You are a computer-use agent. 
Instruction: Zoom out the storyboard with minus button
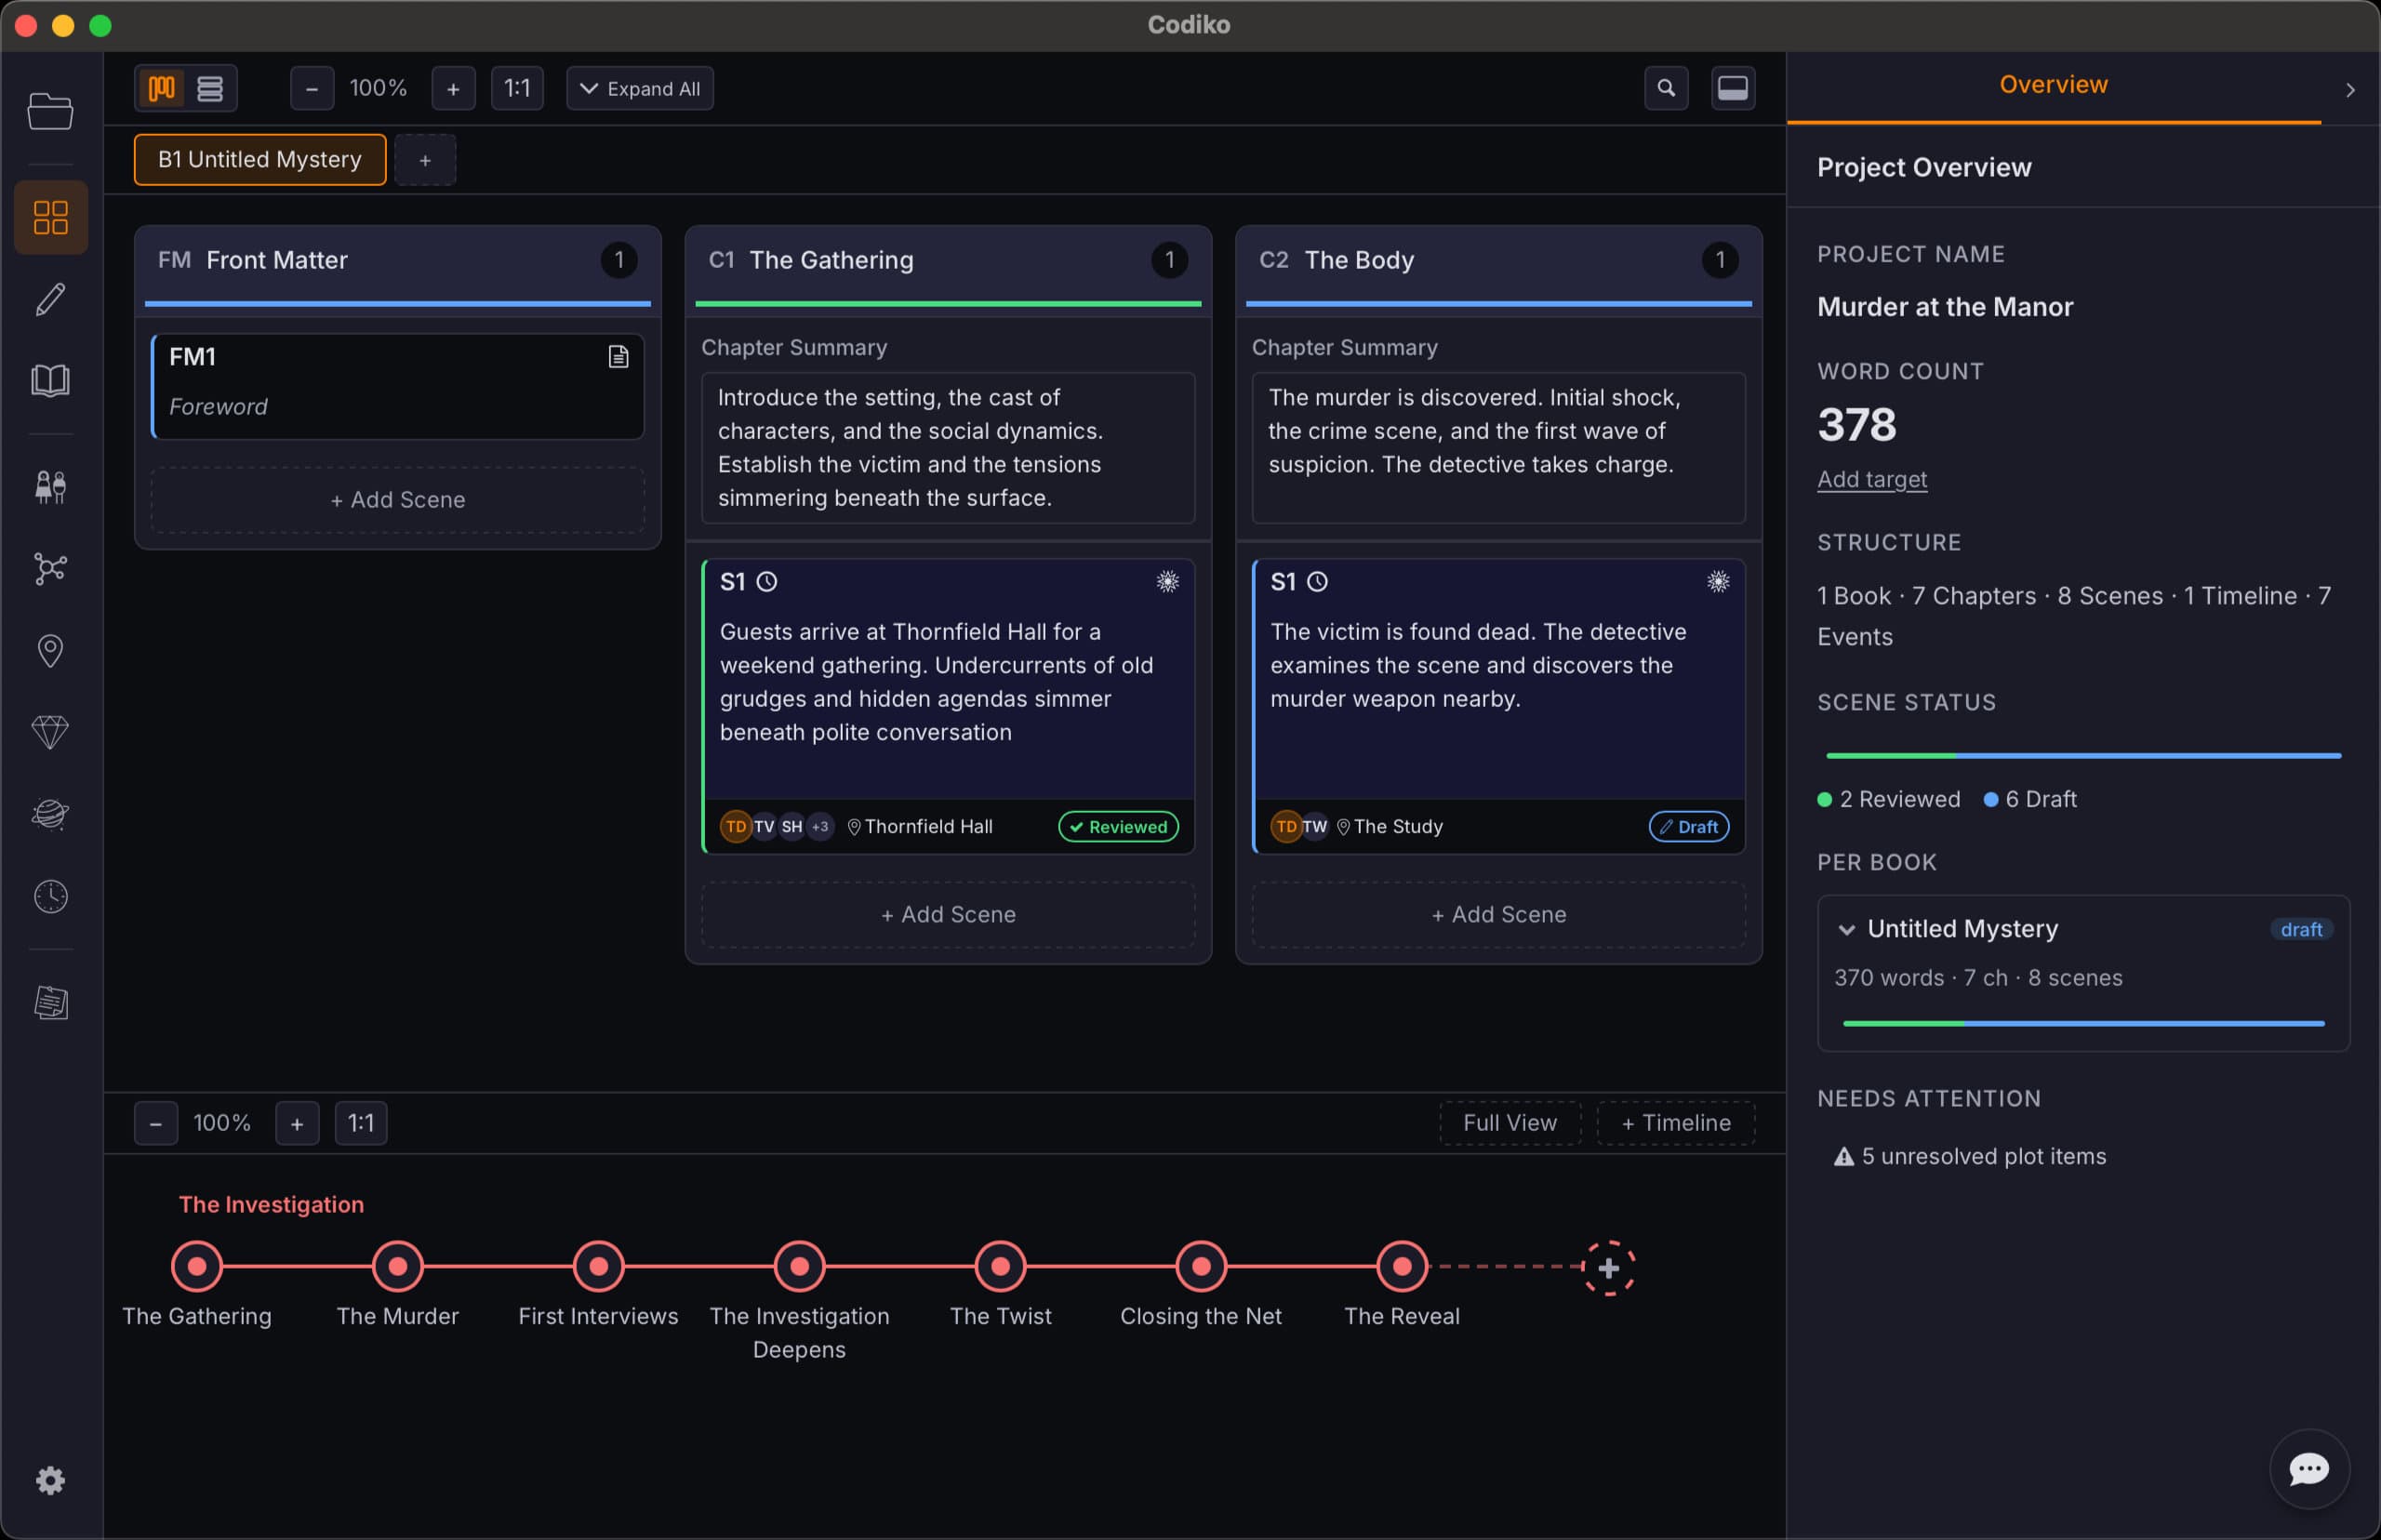click(x=312, y=88)
